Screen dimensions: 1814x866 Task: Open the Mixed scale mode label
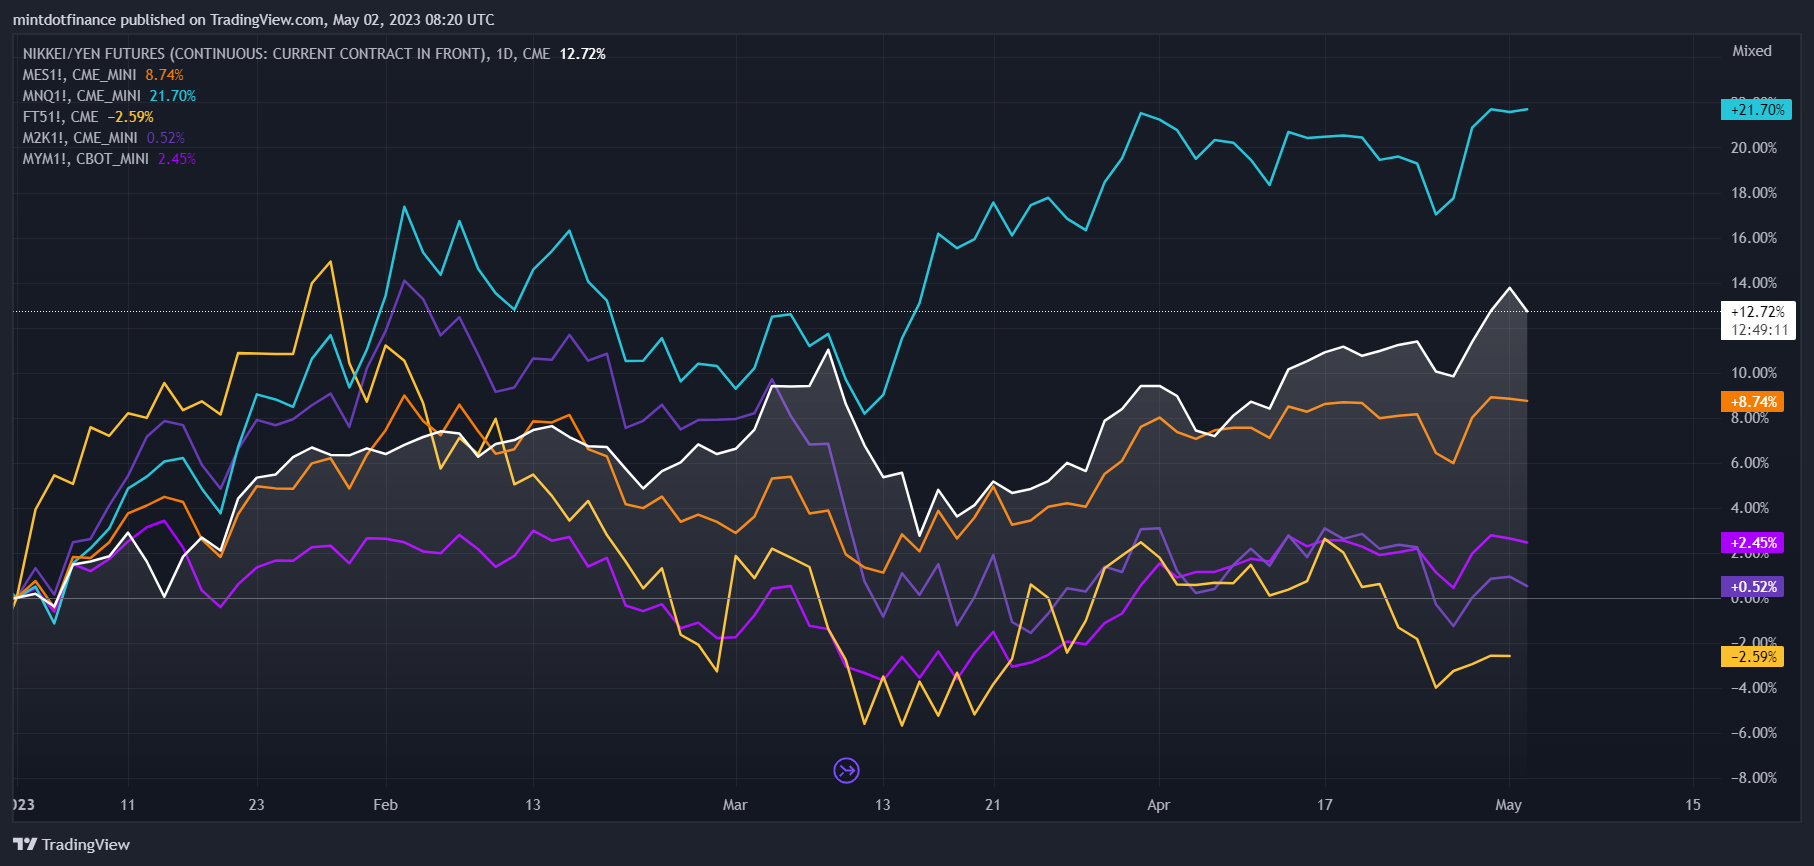click(x=1752, y=51)
